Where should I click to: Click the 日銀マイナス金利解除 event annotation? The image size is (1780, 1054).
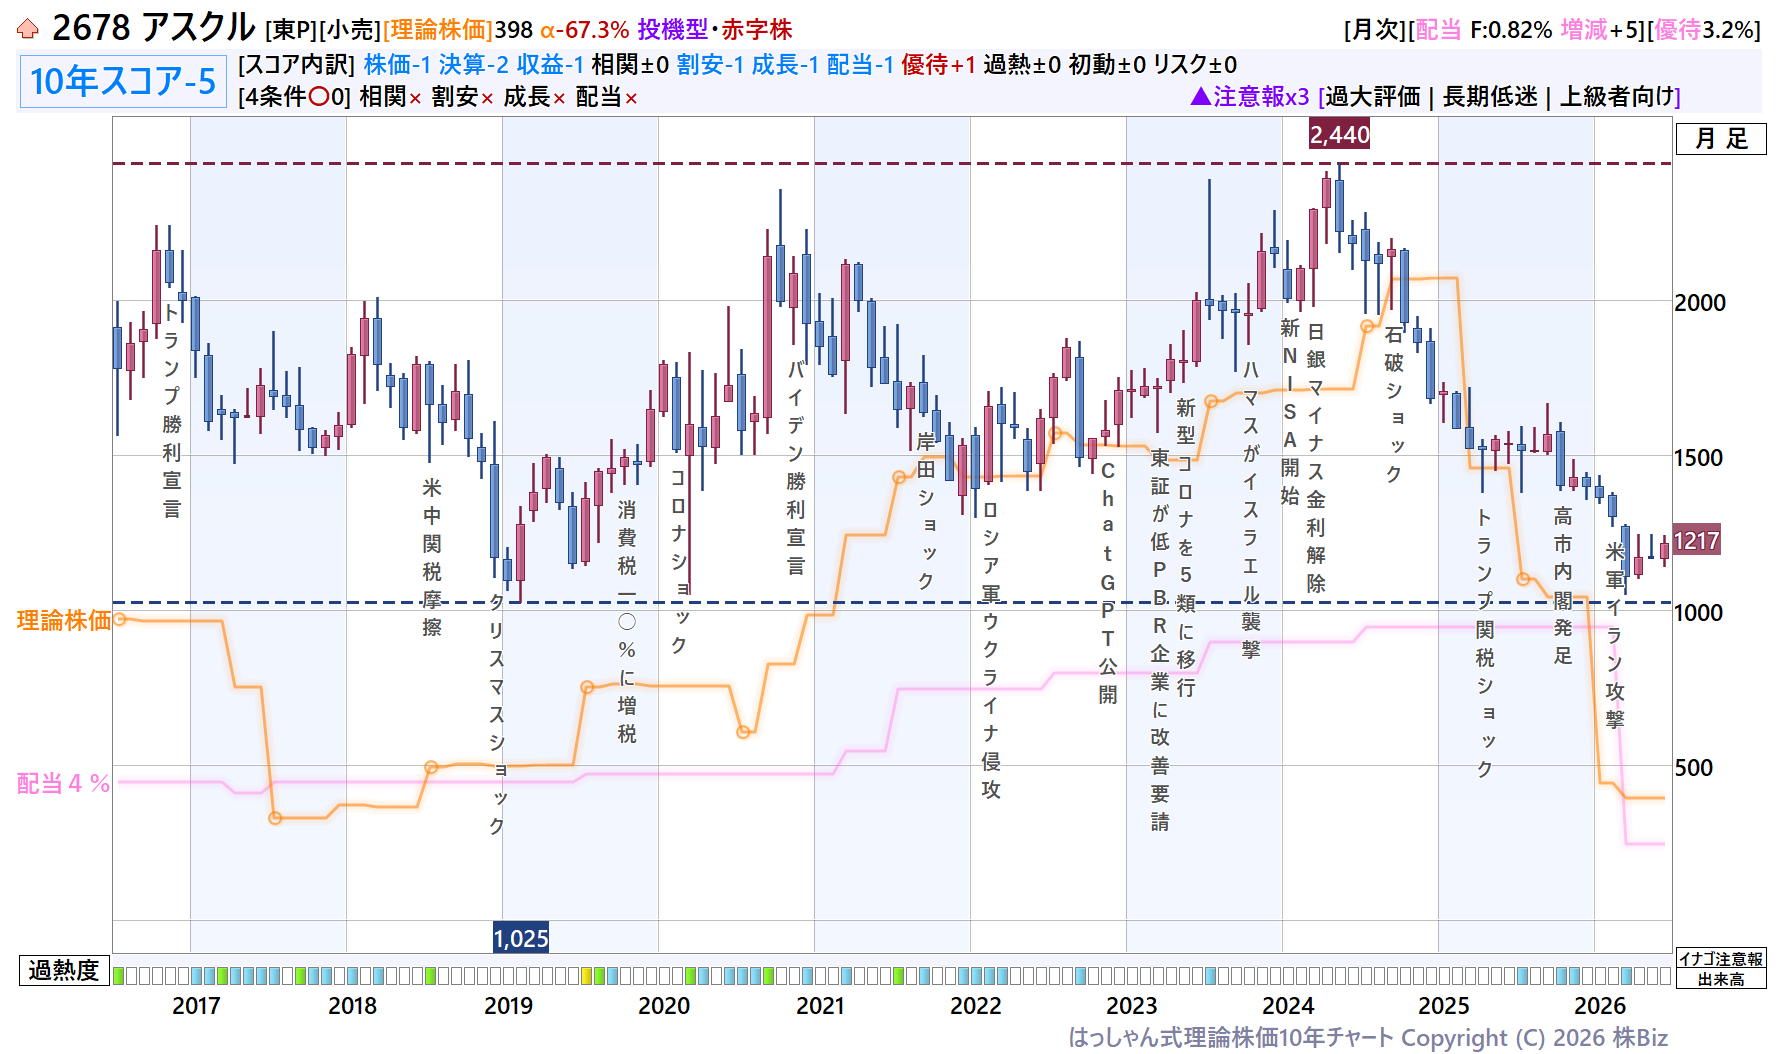point(1316,458)
